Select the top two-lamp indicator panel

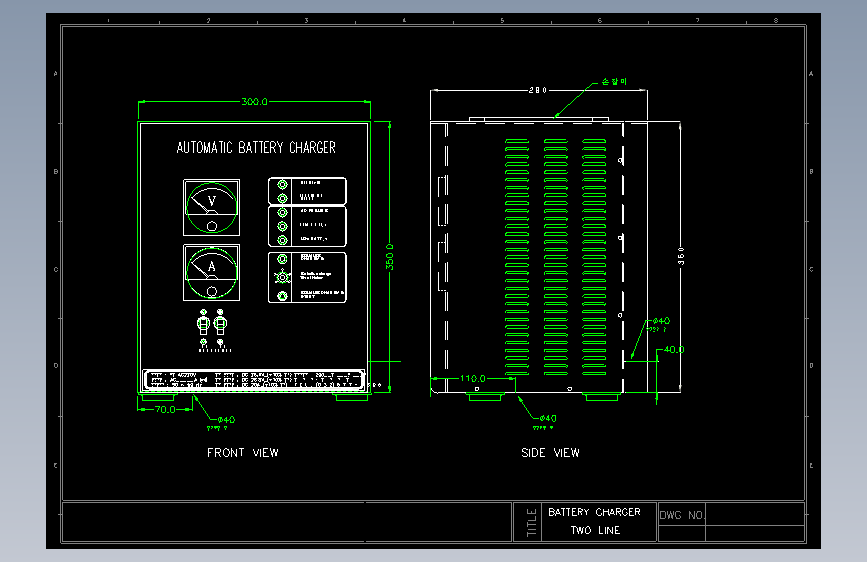click(x=307, y=191)
